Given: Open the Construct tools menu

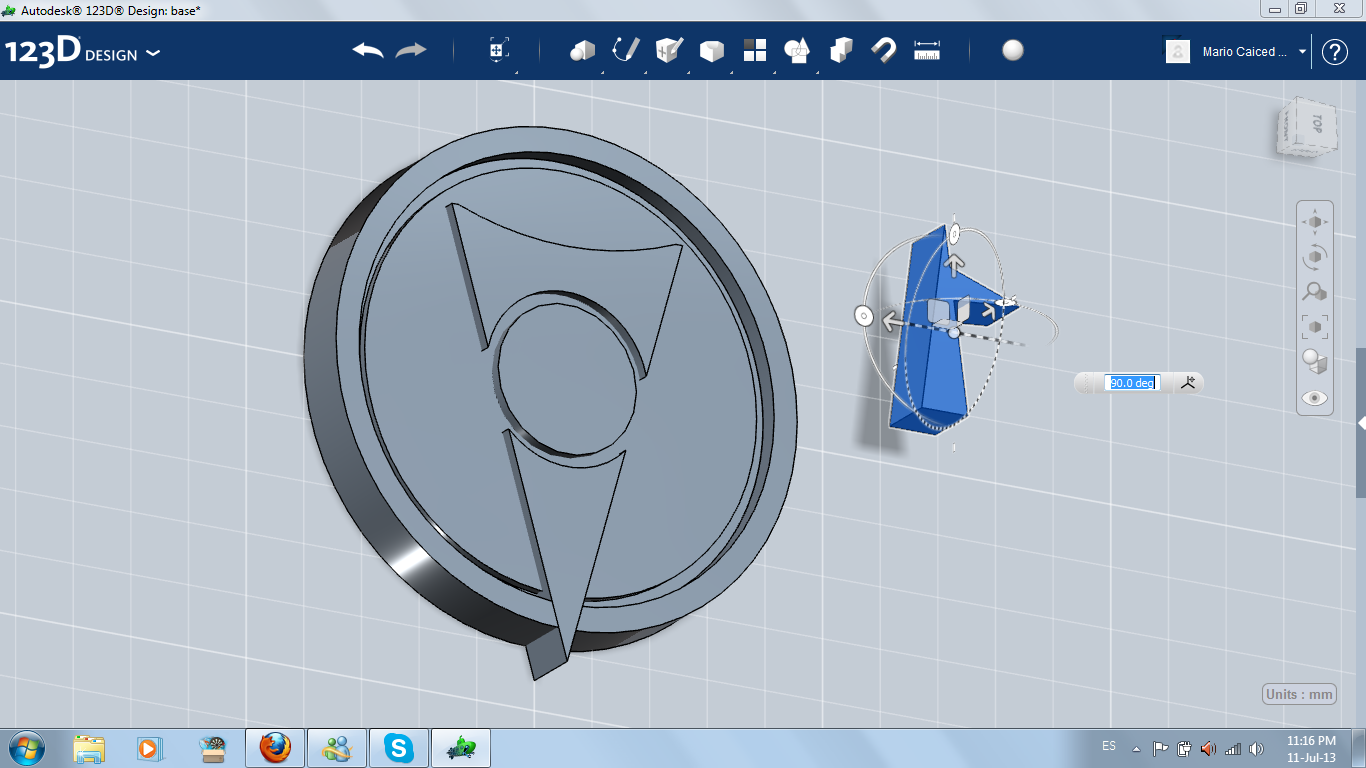Looking at the screenshot, I should 668,50.
